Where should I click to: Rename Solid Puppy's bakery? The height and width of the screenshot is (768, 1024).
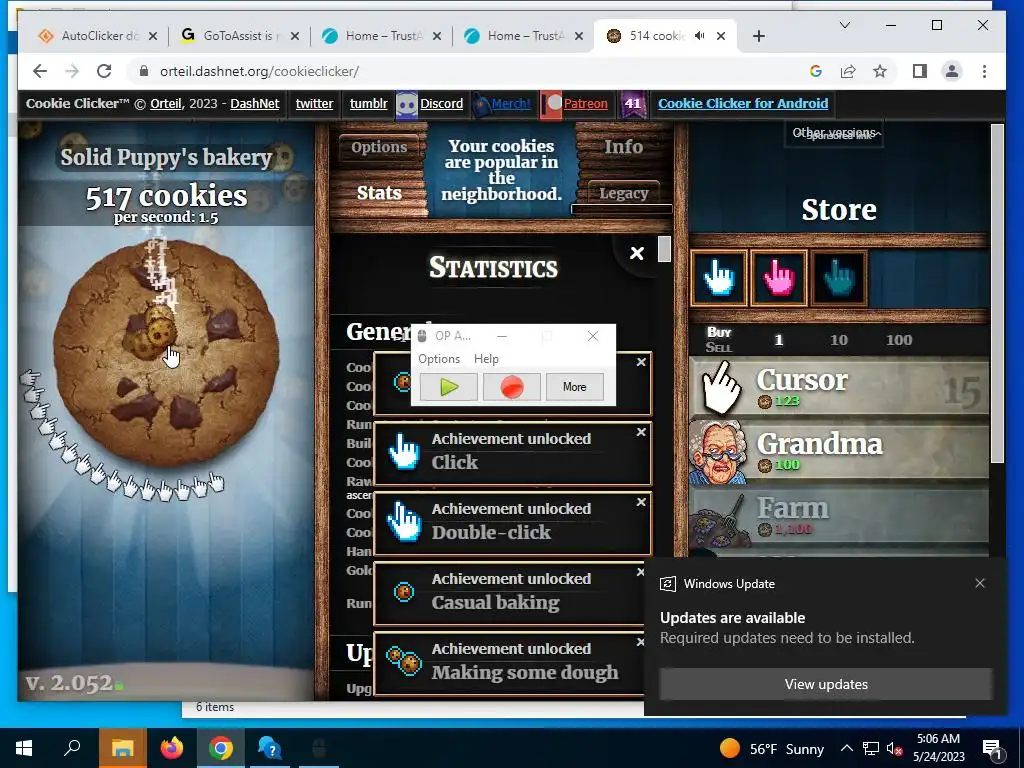pos(166,157)
